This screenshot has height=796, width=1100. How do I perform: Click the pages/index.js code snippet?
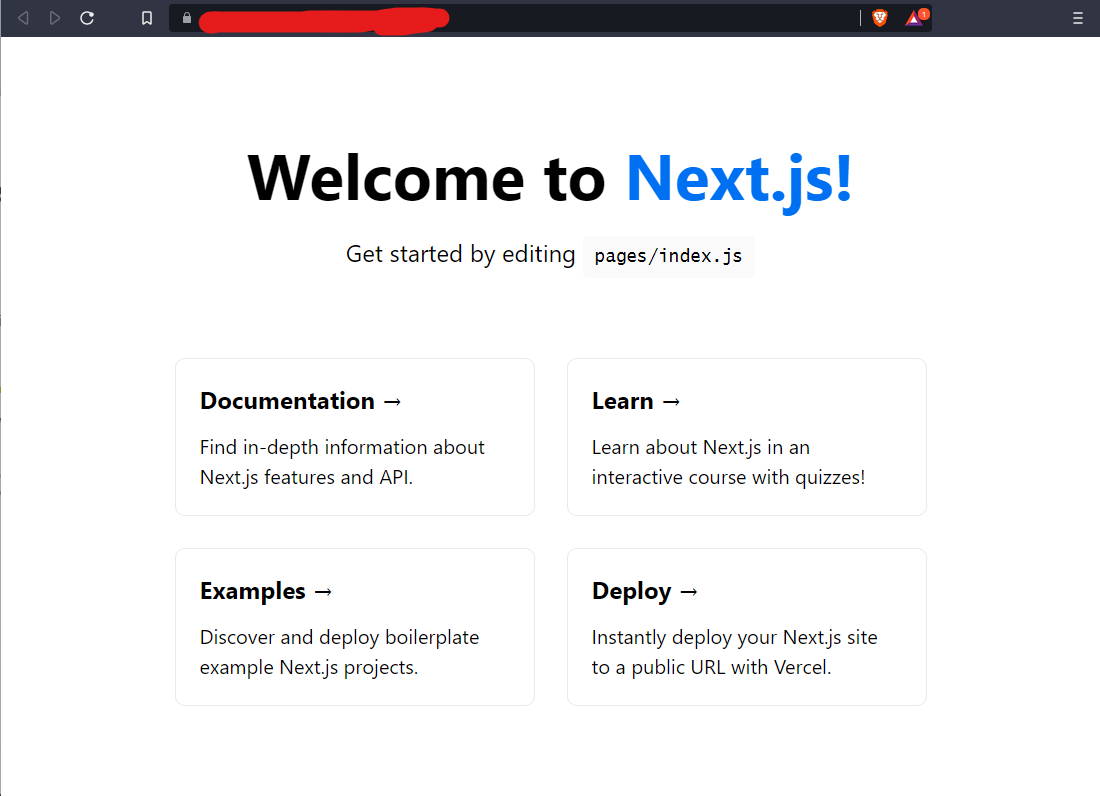point(669,256)
